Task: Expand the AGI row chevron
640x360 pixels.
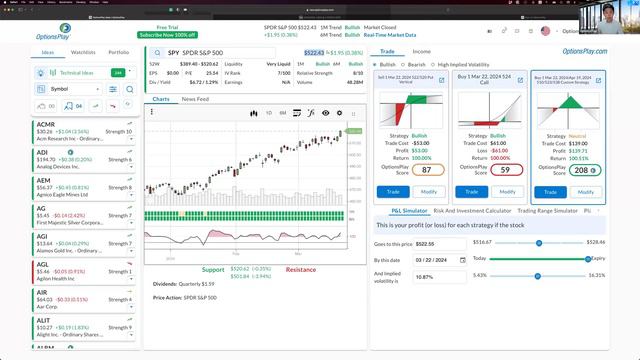Action: [x=131, y=251]
